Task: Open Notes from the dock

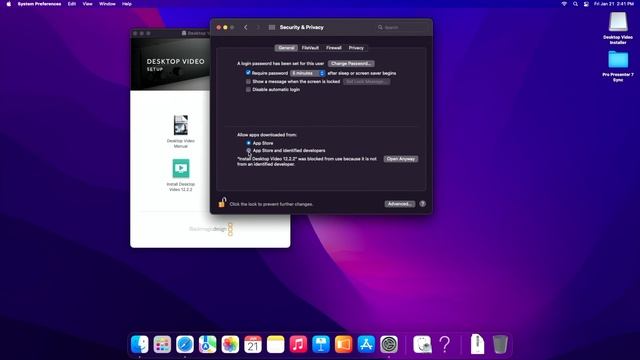Action: click(276, 344)
